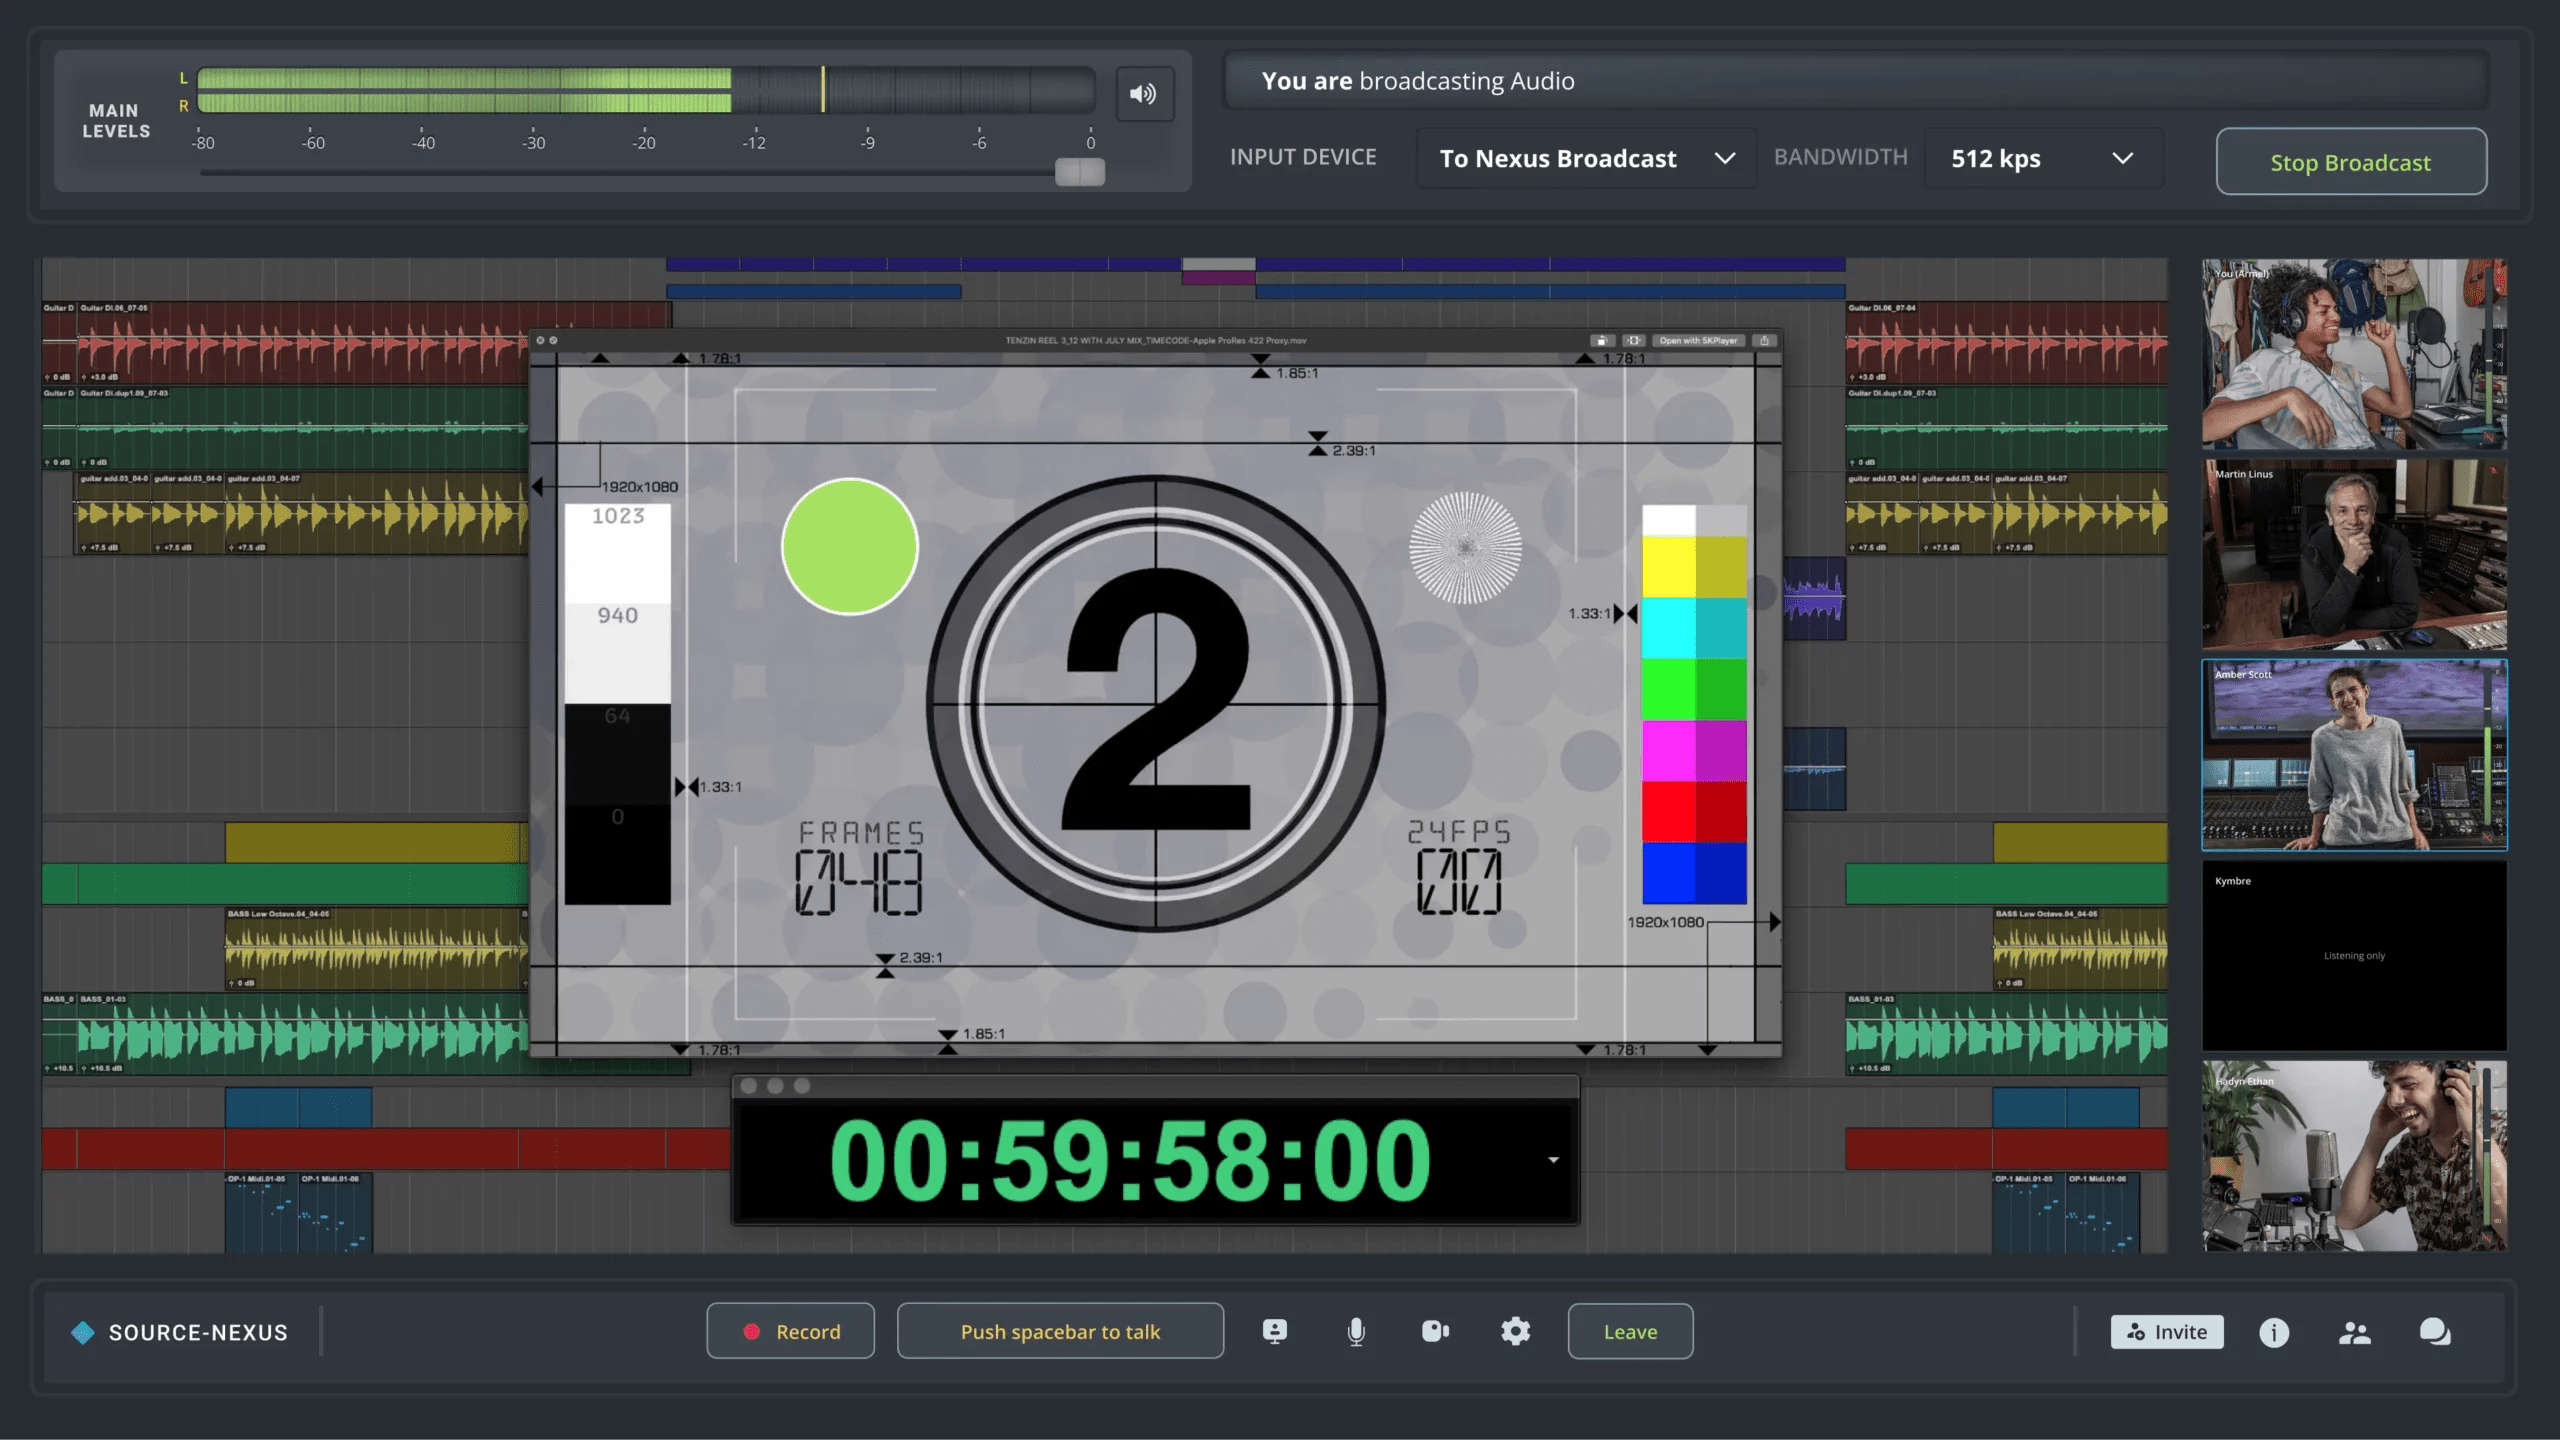Image resolution: width=2560 pixels, height=1440 pixels.
Task: Change bandwidth from the 512 kps dropdown
Action: [x=2044, y=158]
